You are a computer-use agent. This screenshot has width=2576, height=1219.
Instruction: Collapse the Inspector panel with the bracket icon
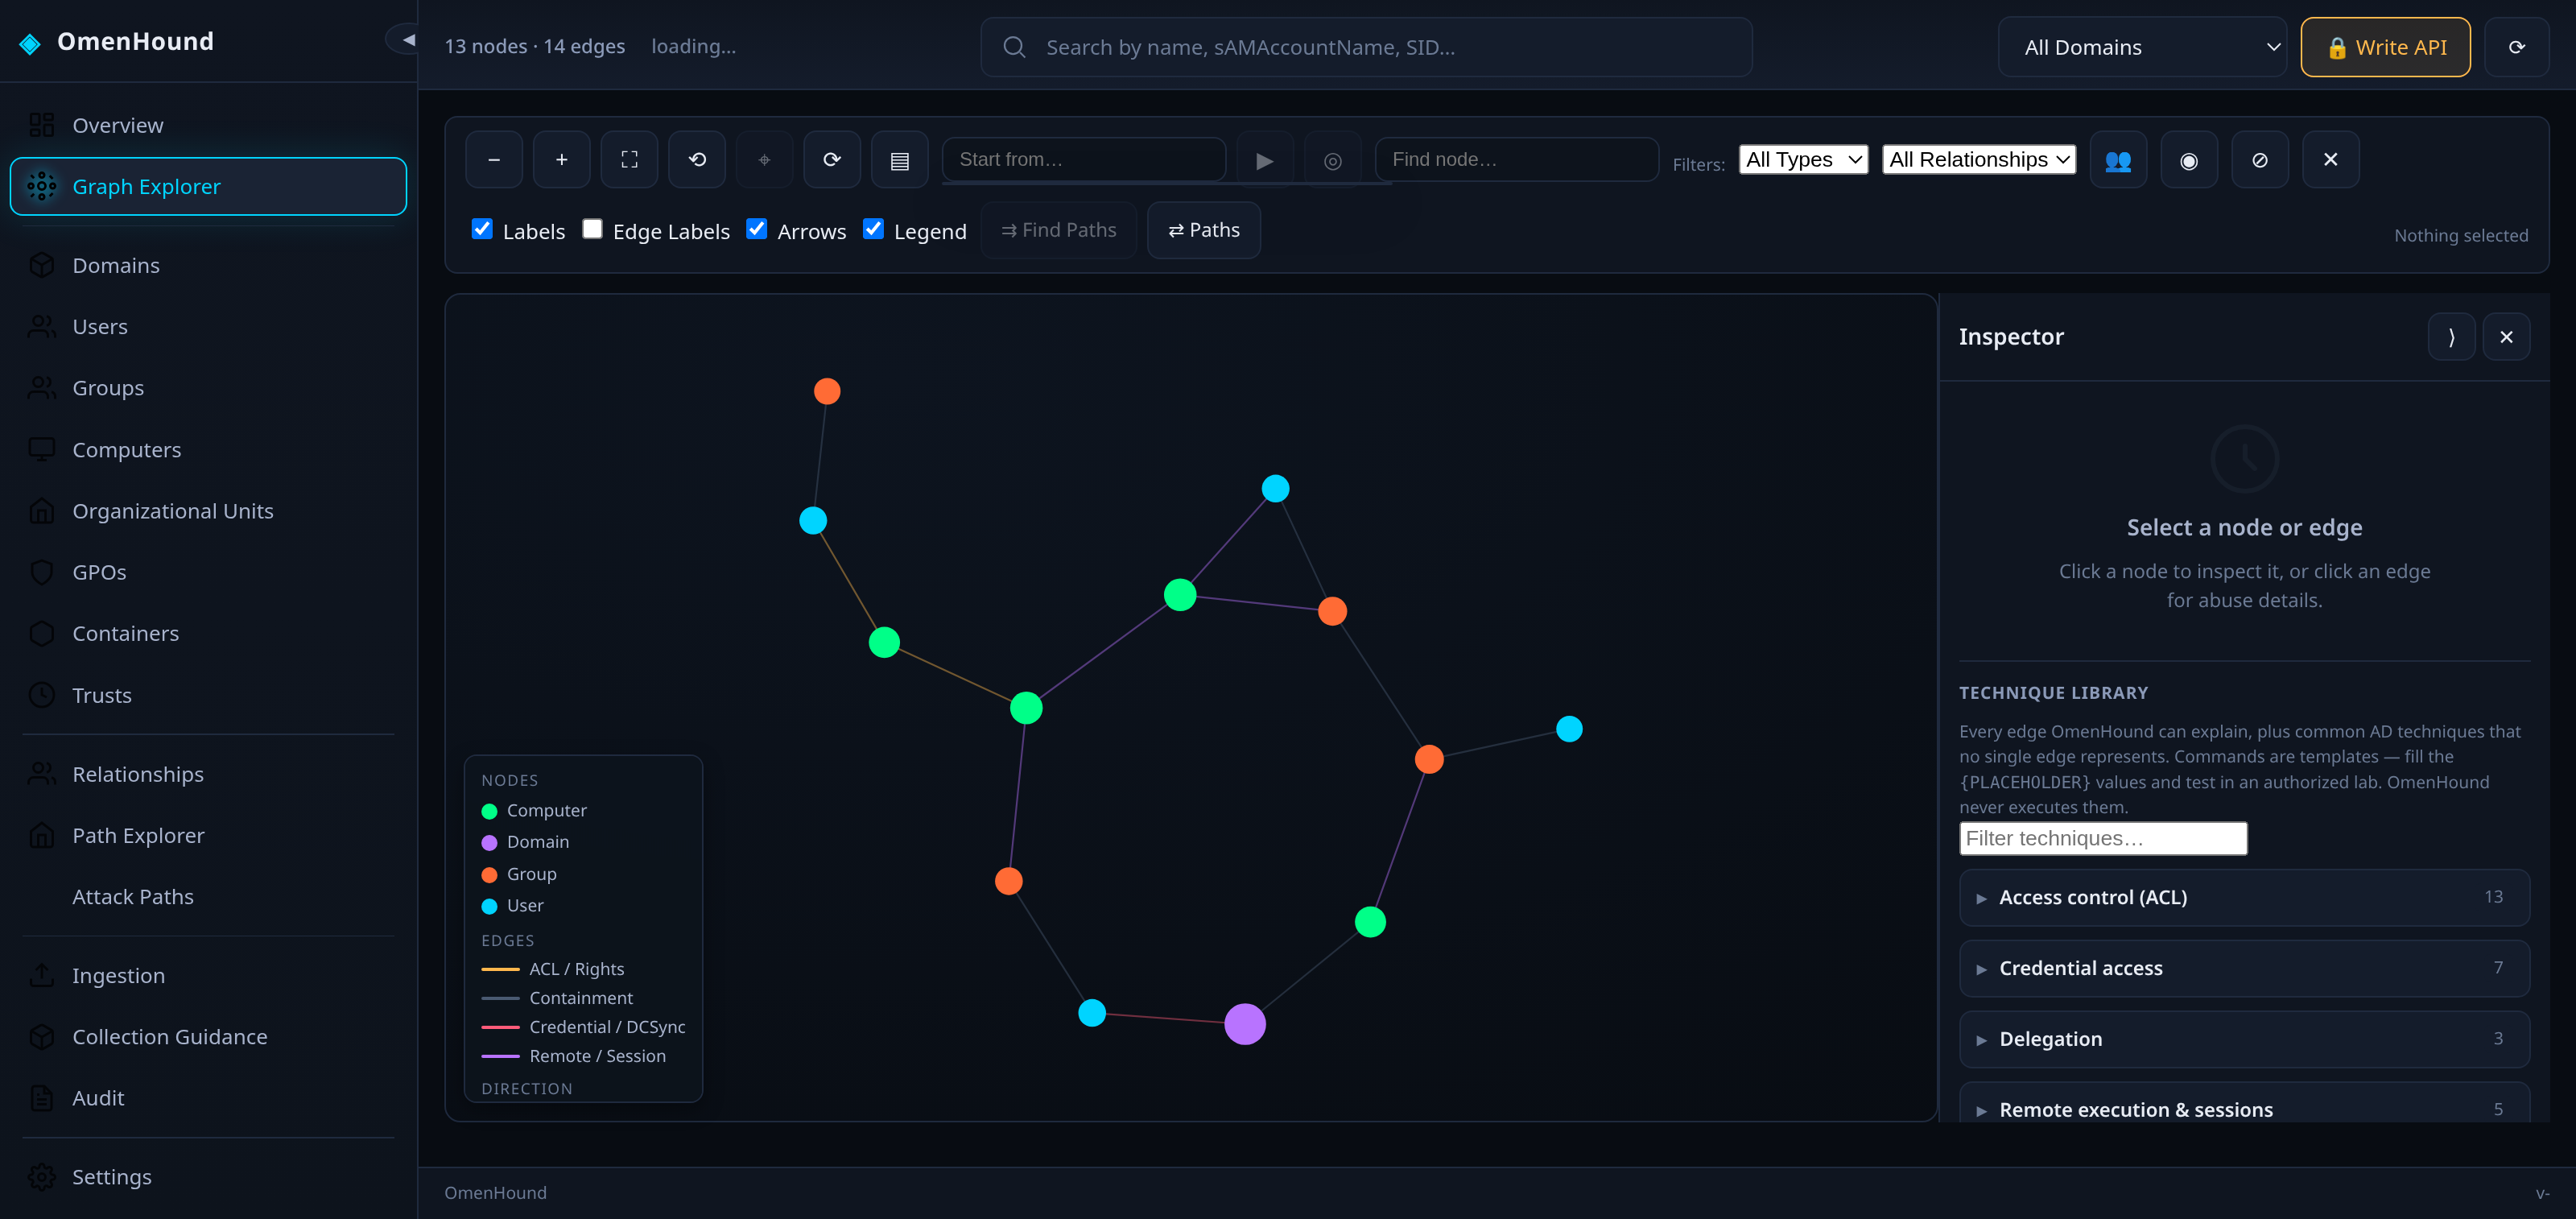click(x=2451, y=337)
